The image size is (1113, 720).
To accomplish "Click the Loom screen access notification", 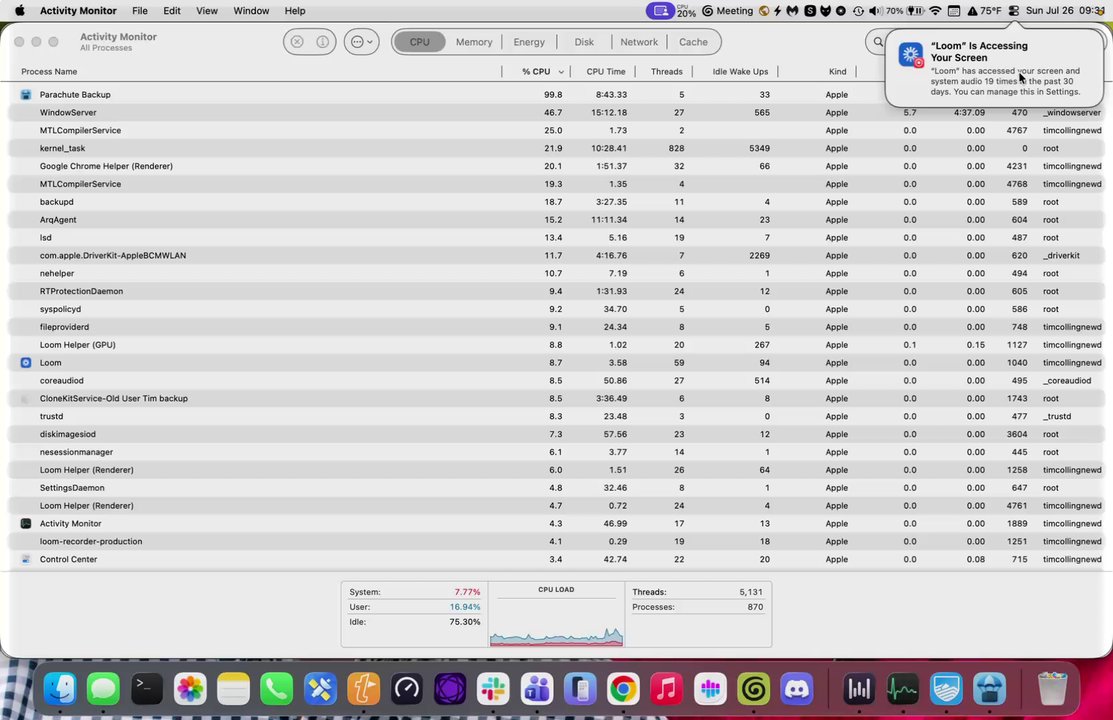I will point(994,68).
